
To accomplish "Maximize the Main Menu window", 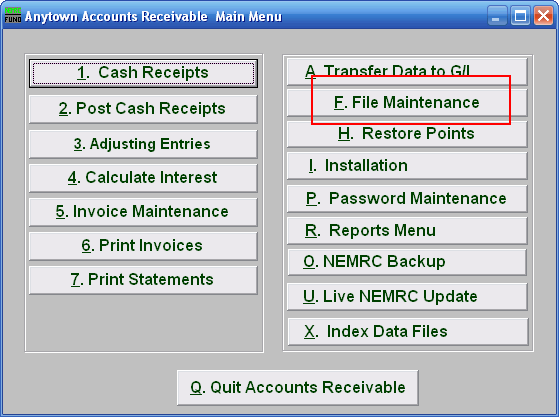I will pos(520,16).
